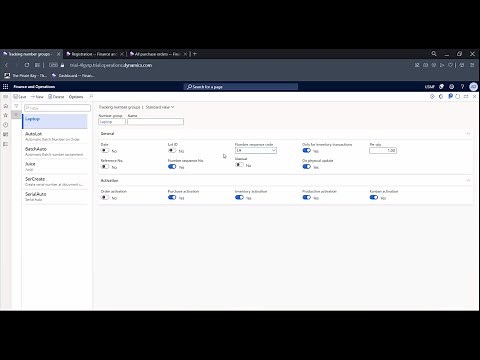
Task: Open Workspaces icon in left sidebar
Action: point(5,134)
